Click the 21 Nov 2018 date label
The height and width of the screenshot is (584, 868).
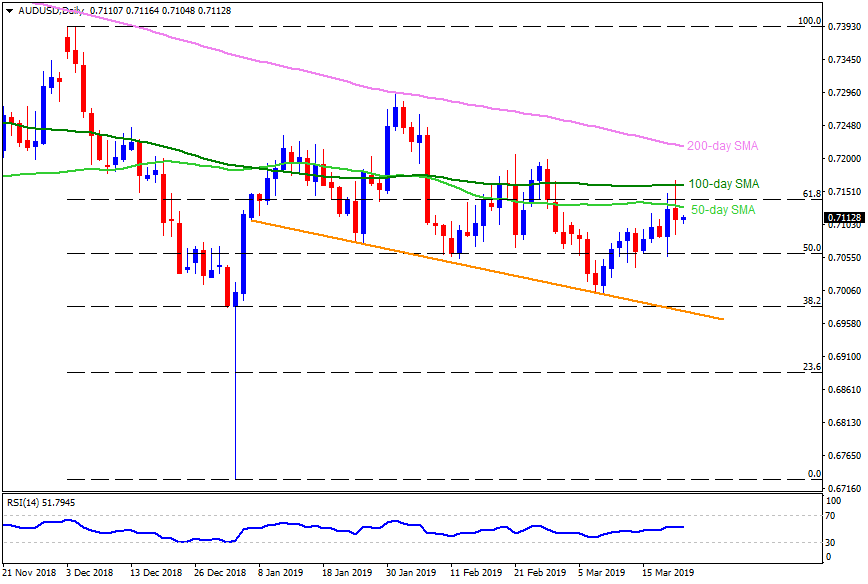[31, 573]
